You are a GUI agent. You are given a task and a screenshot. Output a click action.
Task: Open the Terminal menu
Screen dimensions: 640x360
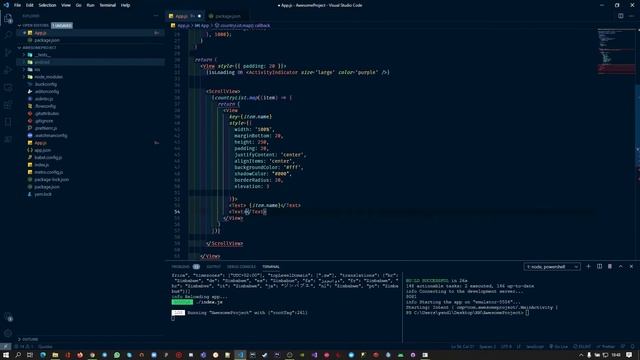[108, 5]
